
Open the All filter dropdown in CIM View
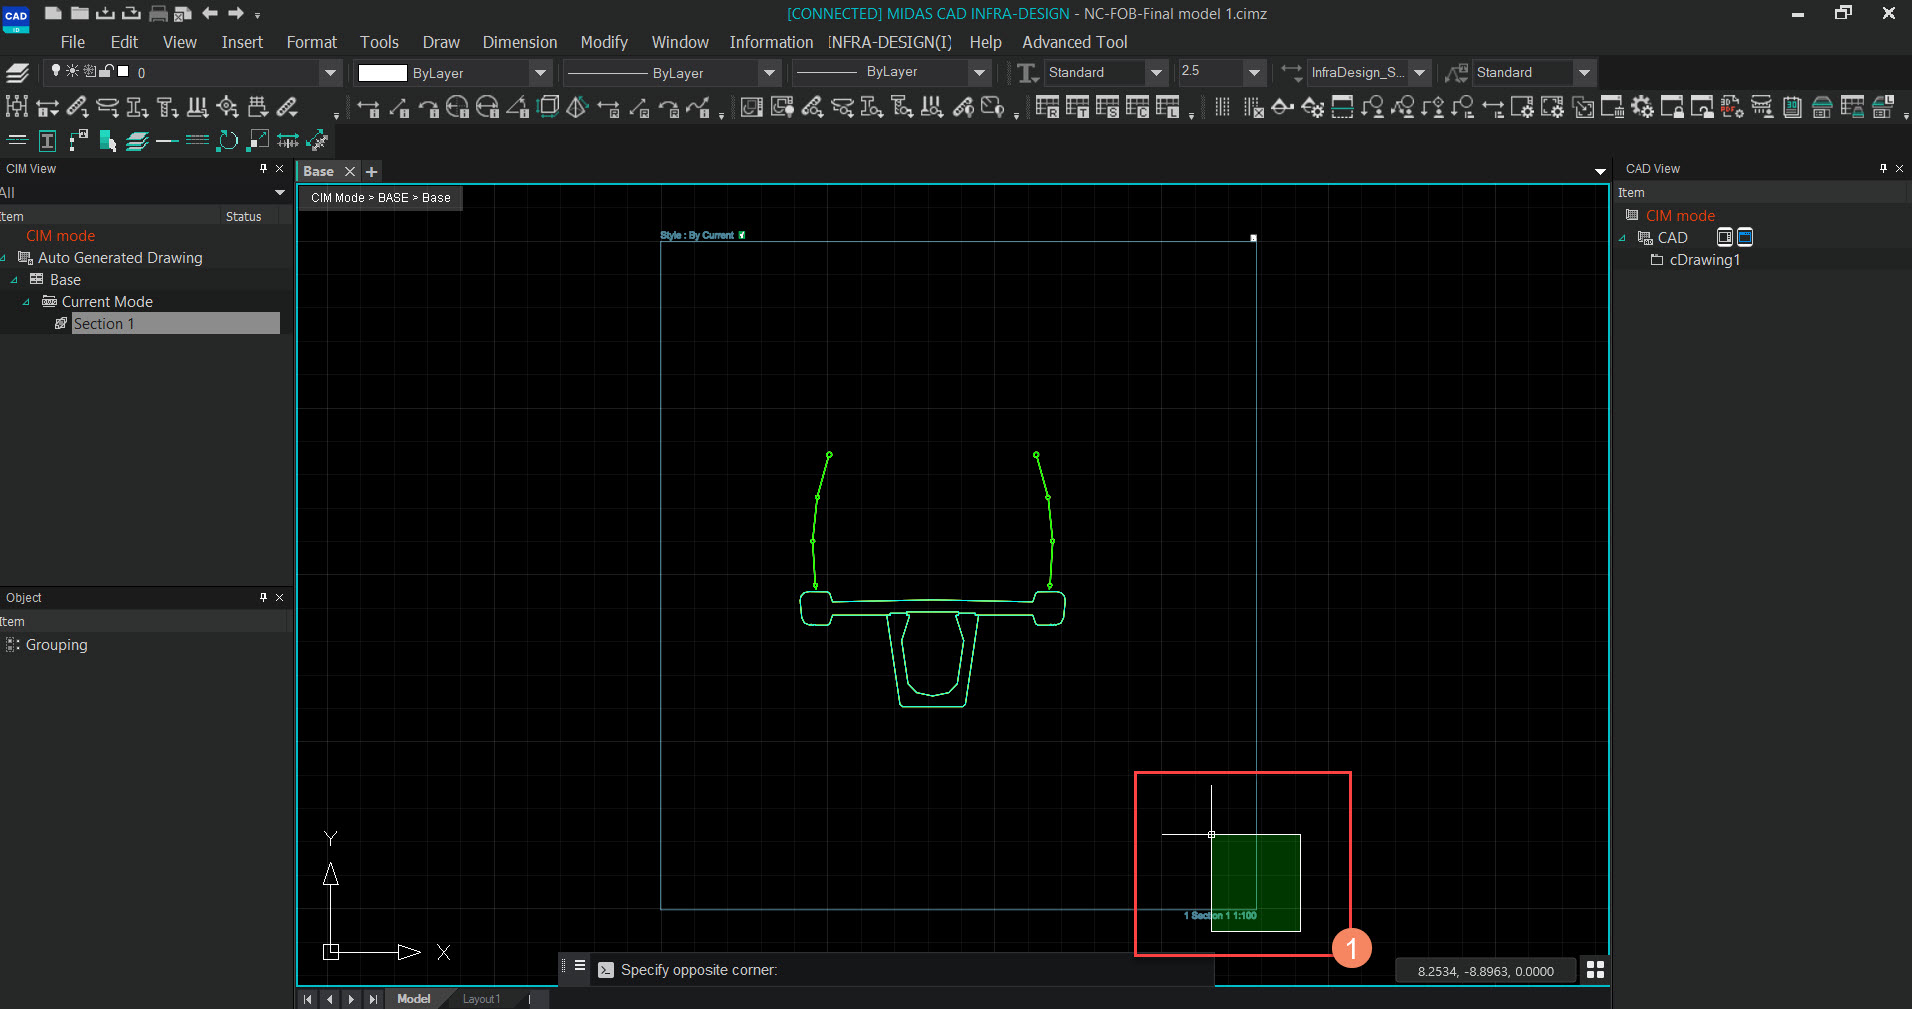(x=280, y=192)
